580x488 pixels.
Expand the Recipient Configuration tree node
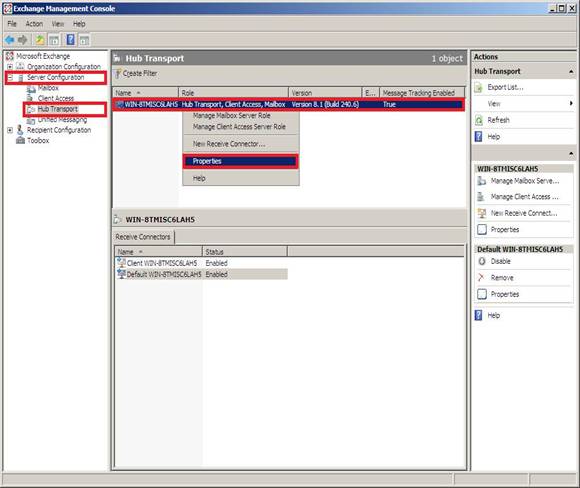click(x=10, y=130)
